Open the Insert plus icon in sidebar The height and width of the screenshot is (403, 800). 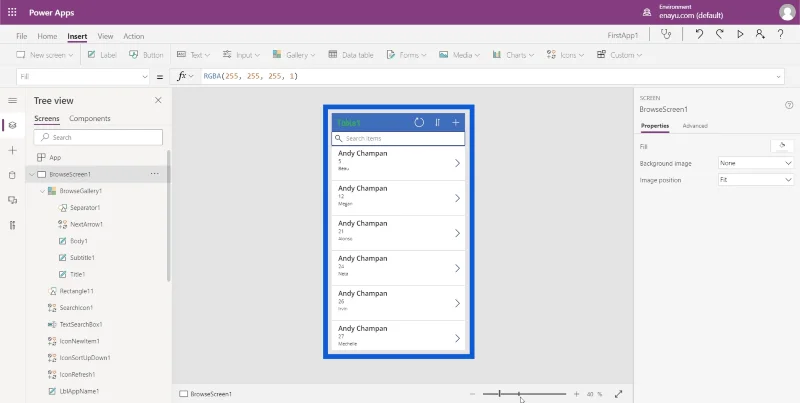[13, 150]
